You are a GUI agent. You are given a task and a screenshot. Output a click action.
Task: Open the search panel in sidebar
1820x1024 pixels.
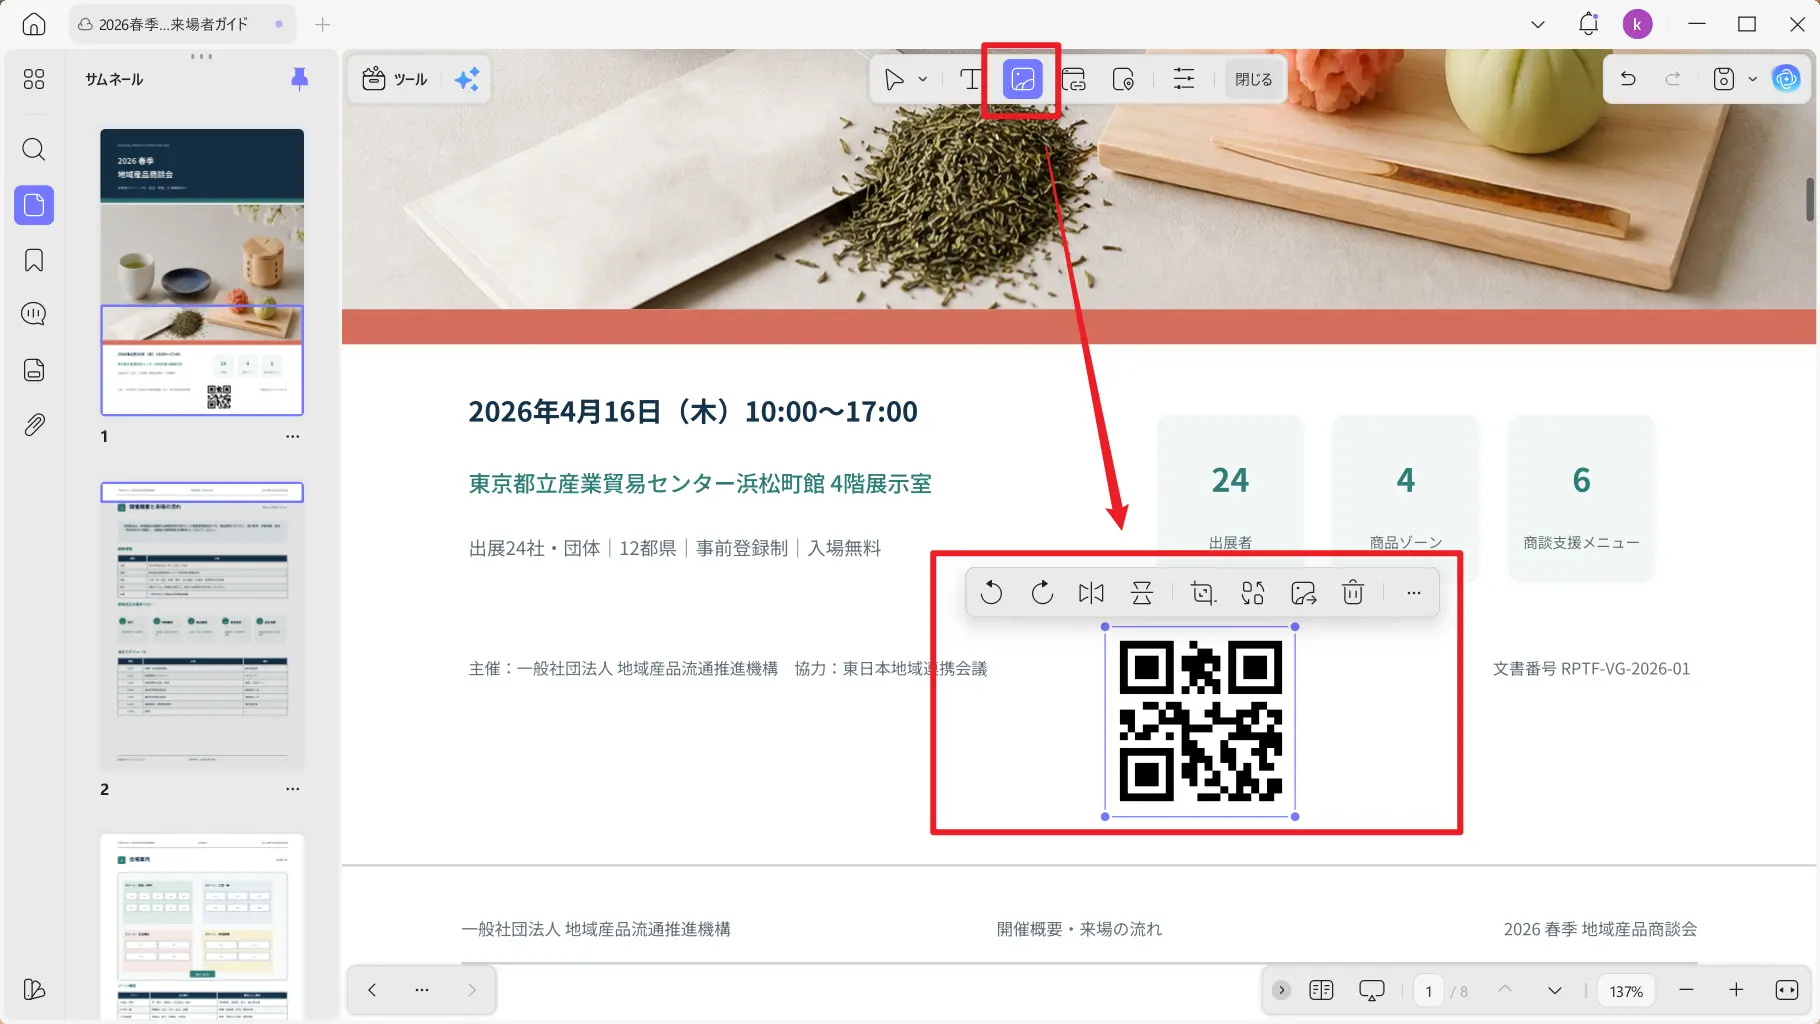click(x=34, y=150)
